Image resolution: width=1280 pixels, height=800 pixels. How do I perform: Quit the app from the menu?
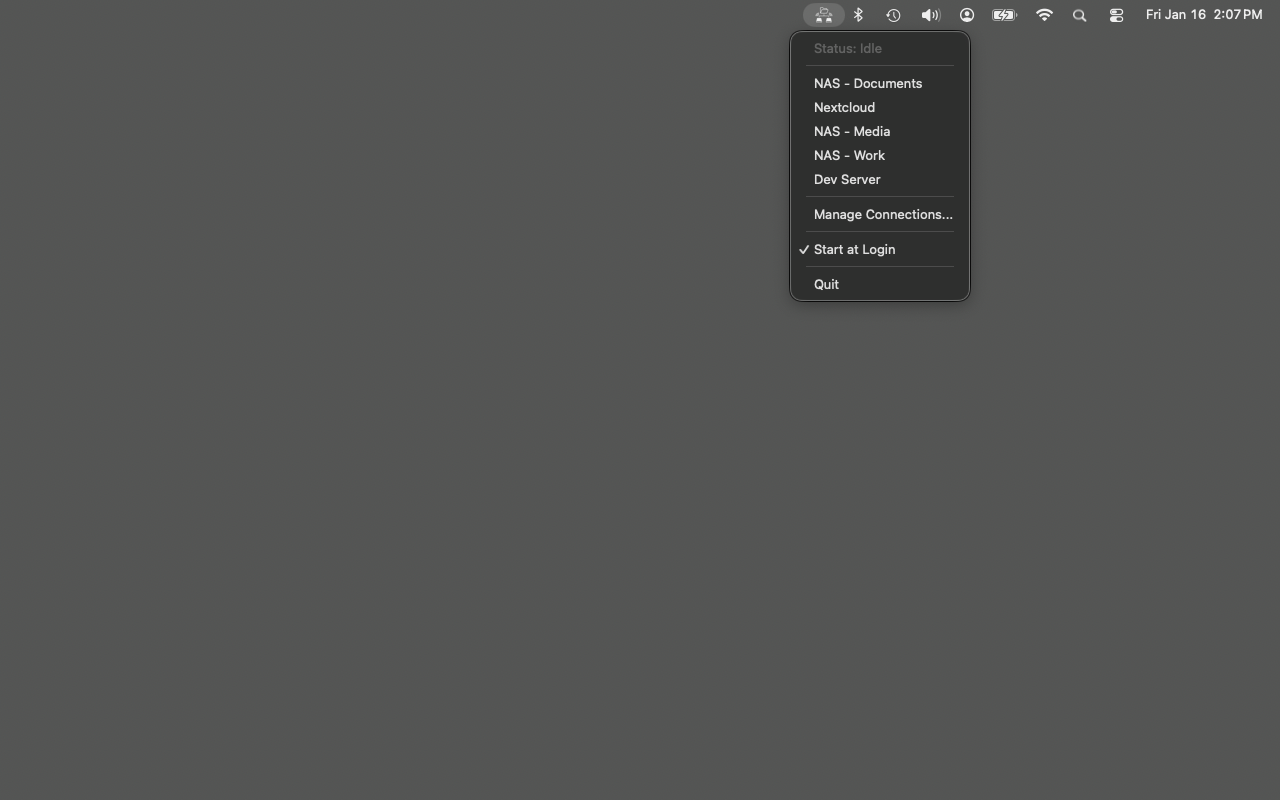(x=880, y=284)
